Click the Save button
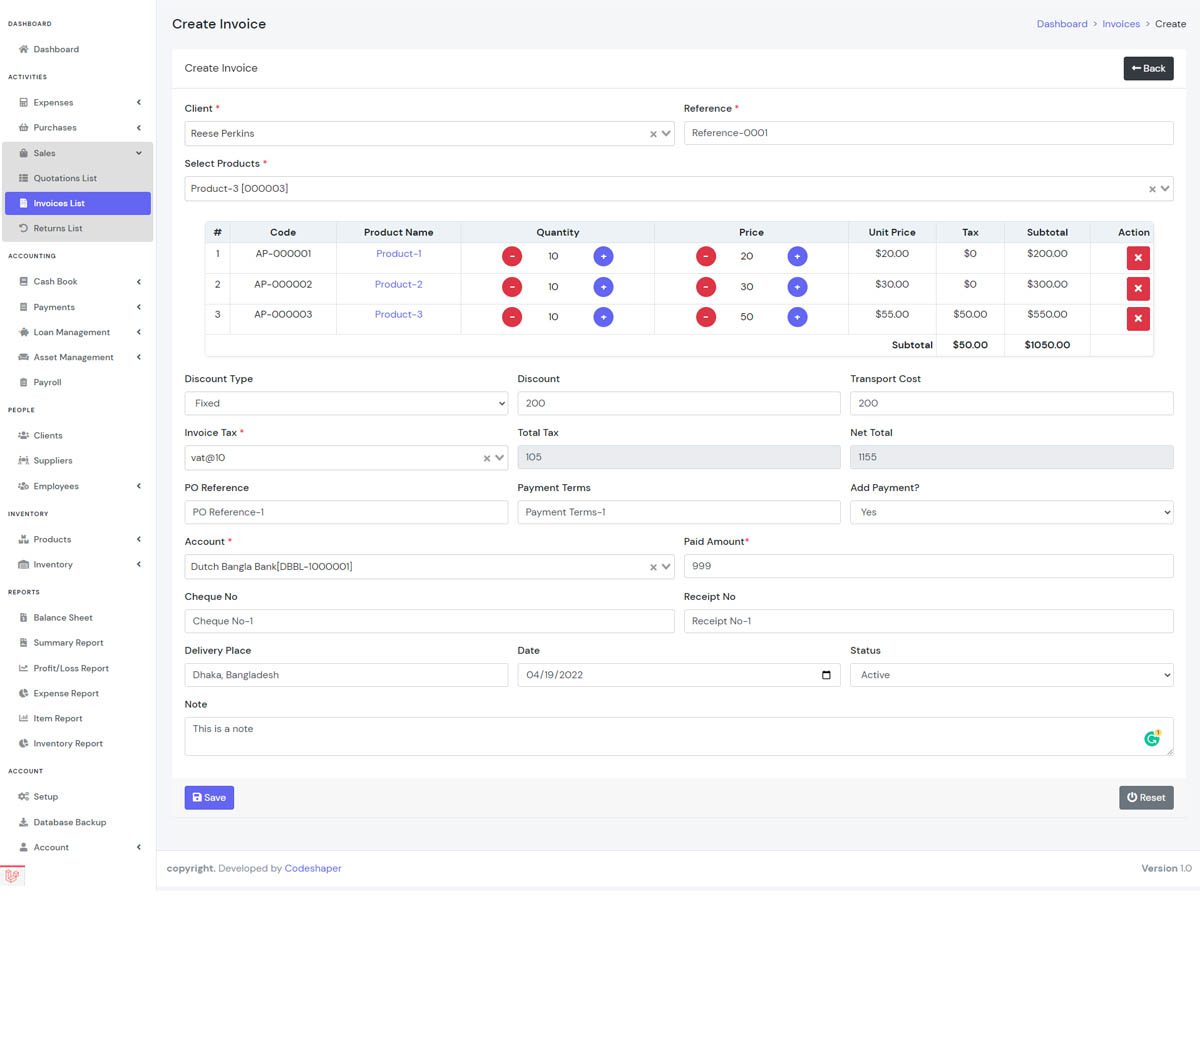Viewport: 1200px width, 1045px height. click(209, 797)
